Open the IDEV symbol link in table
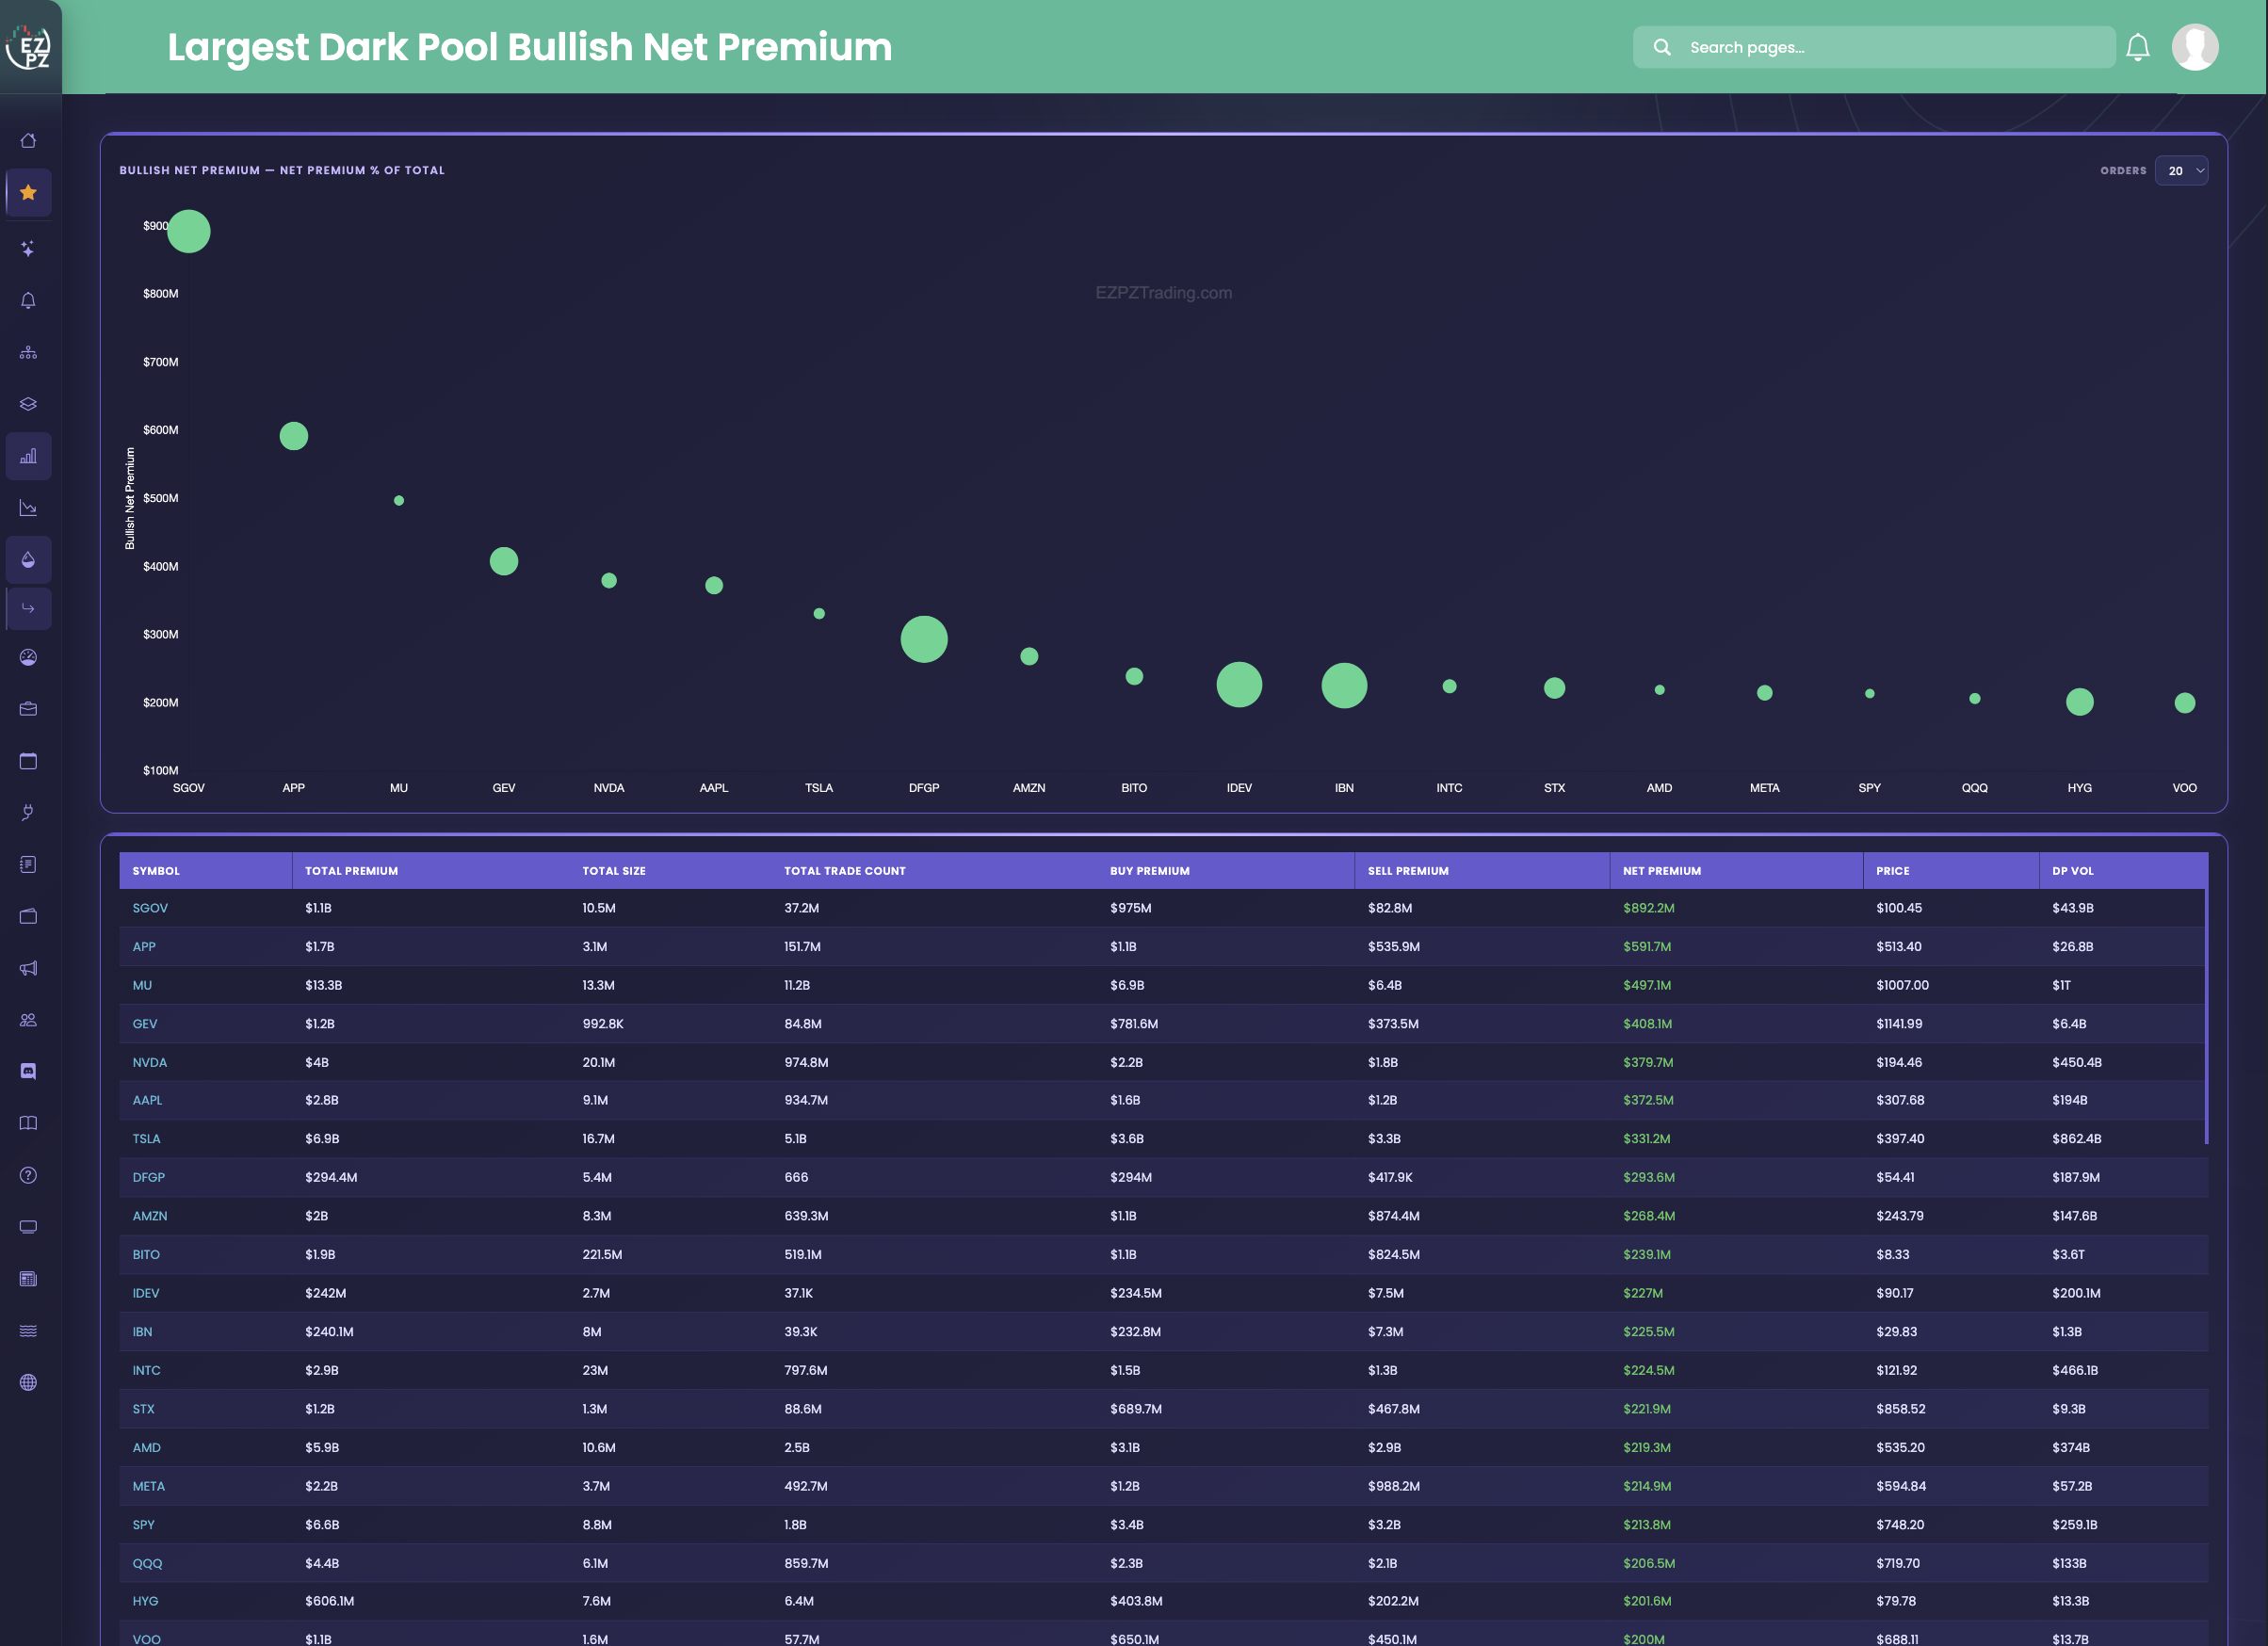 (x=145, y=1293)
